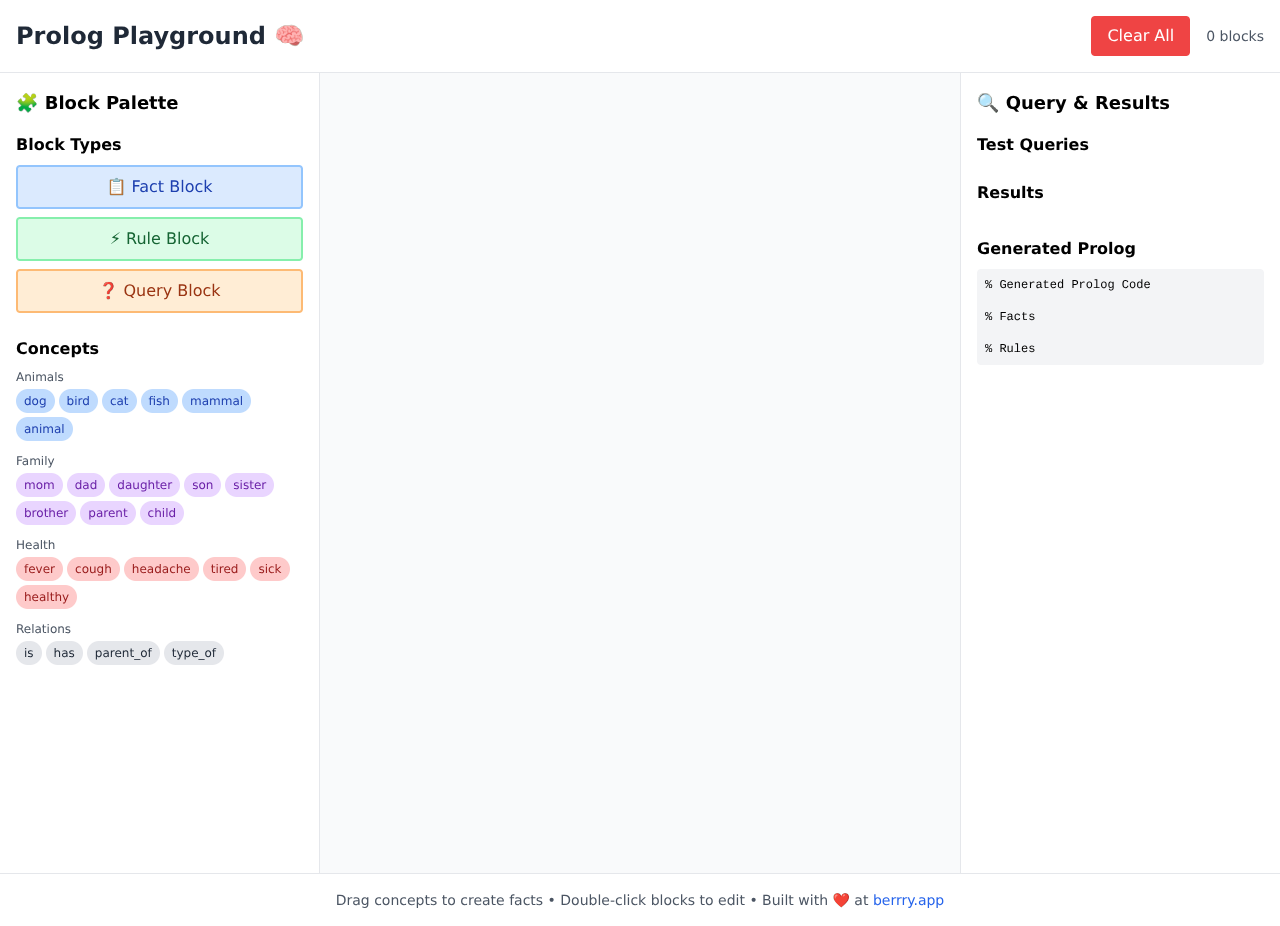Image resolution: width=1280 pixels, height=926 pixels.
Task: Select the has relation chip
Action: pyautogui.click(x=64, y=653)
